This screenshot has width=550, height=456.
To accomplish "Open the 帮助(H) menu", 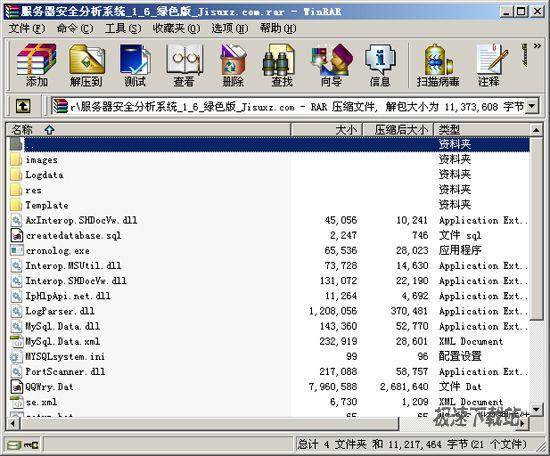I will 278,28.
